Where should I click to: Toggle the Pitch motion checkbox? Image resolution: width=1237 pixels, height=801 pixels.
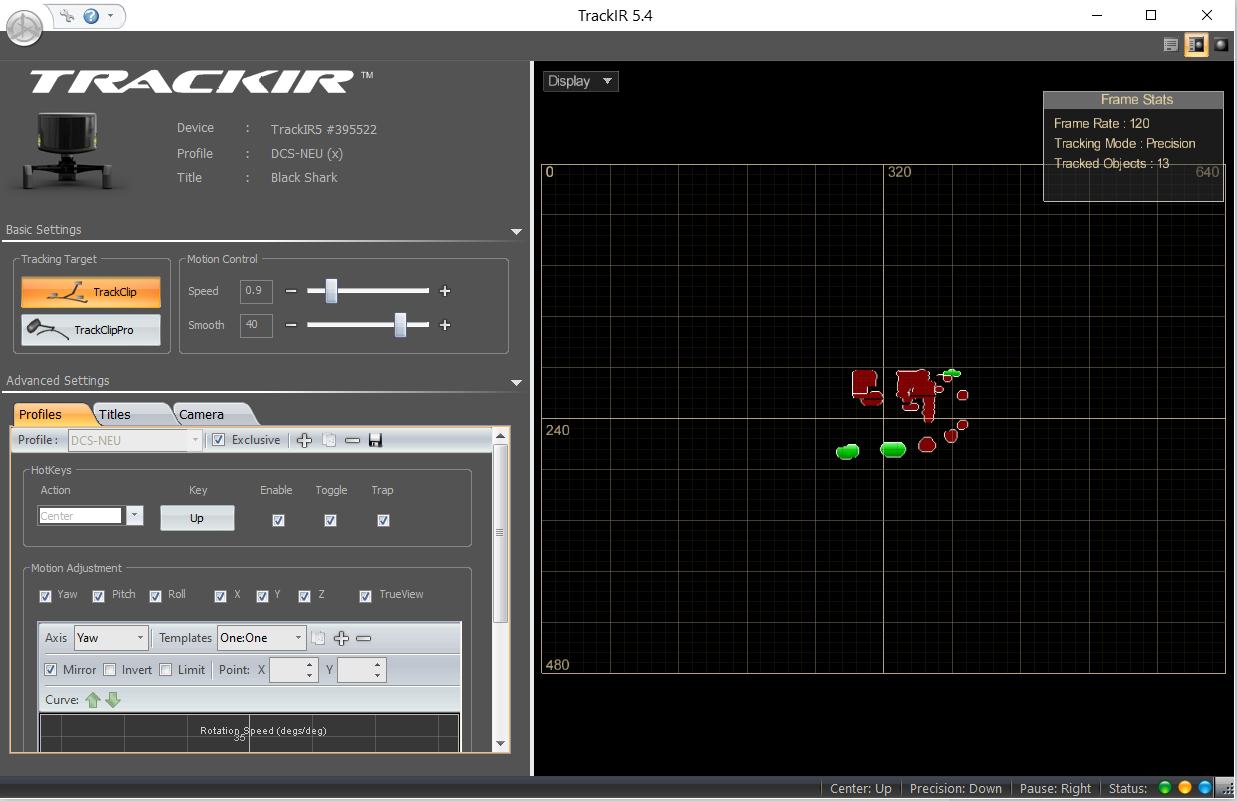point(99,596)
